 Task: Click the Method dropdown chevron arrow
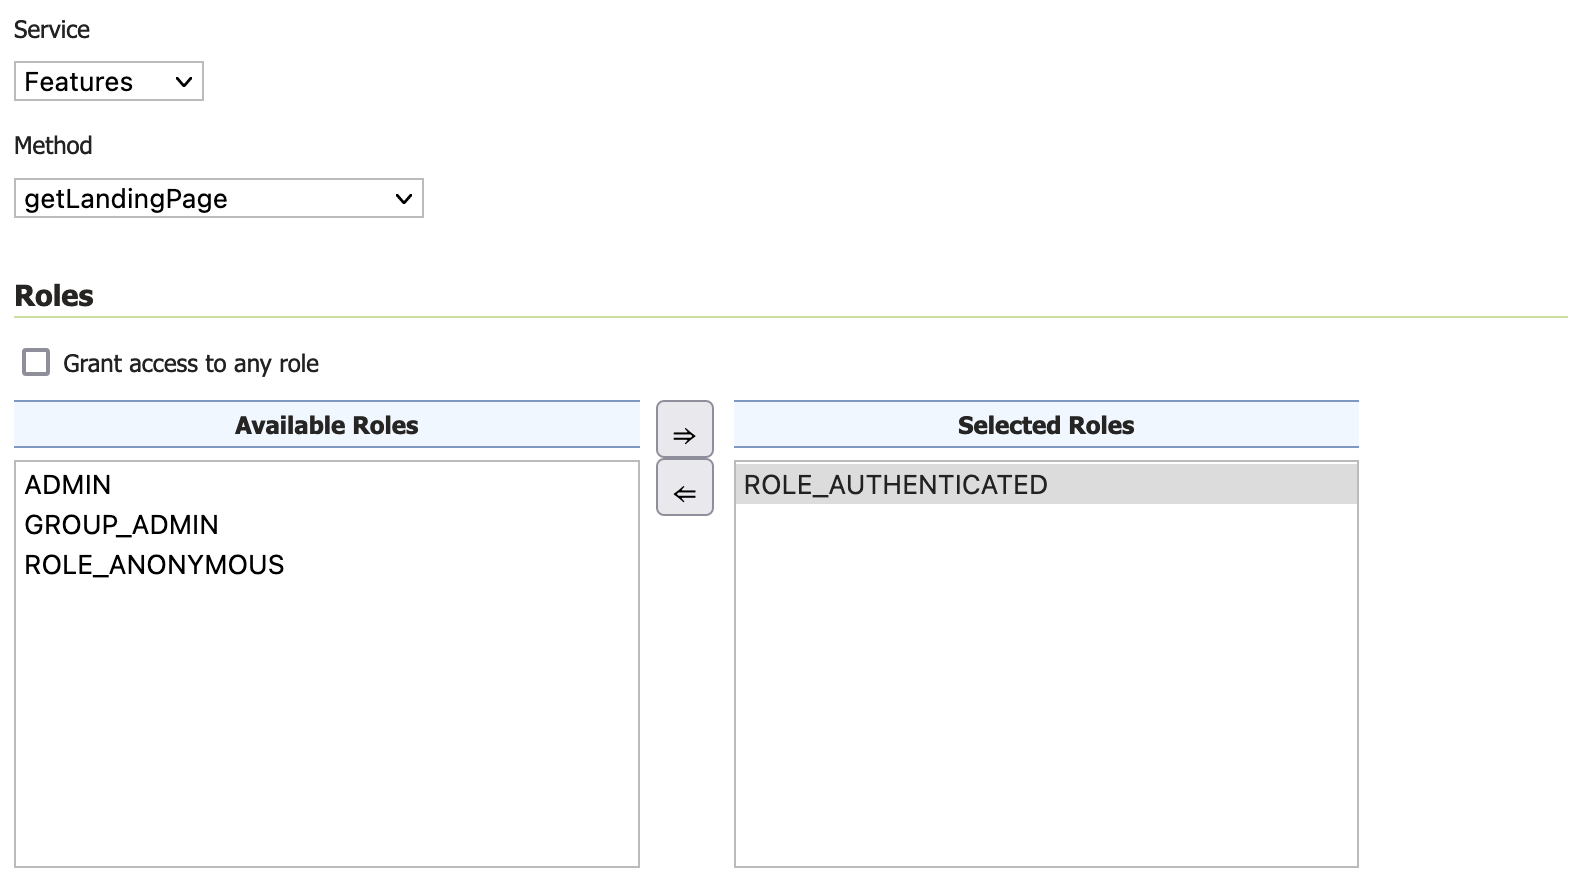tap(404, 199)
